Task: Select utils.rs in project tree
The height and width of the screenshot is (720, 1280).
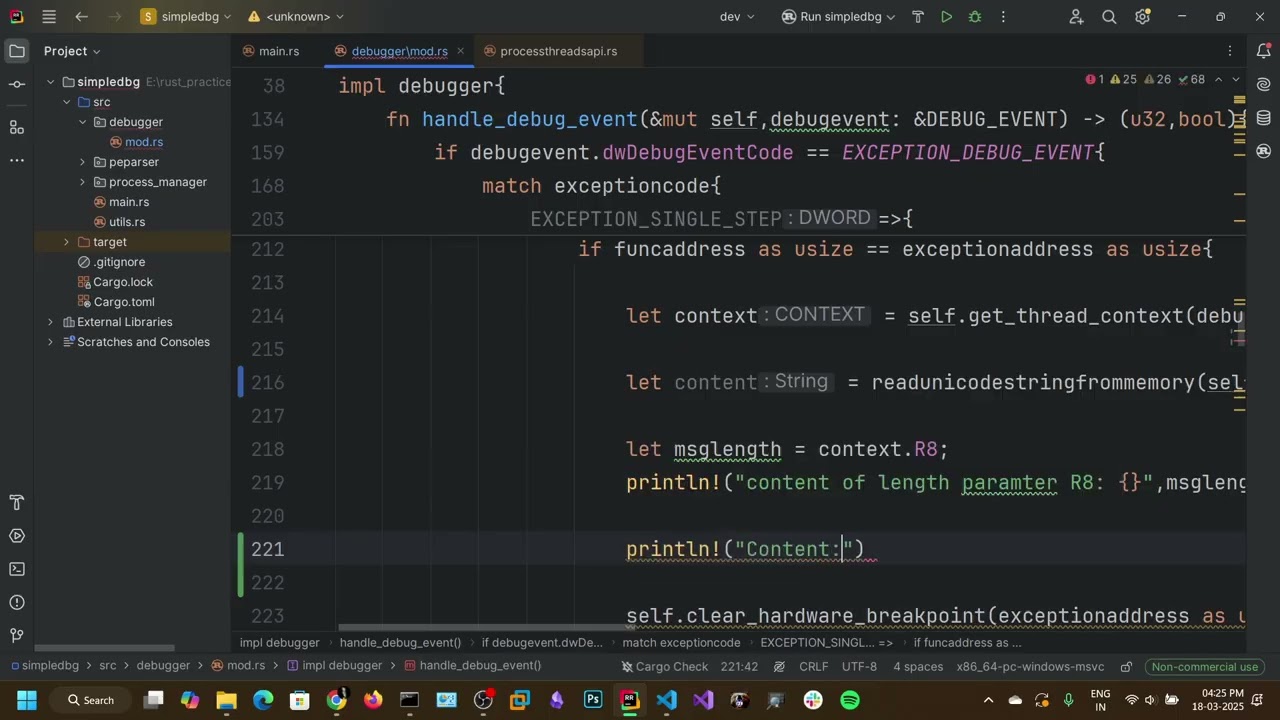Action: [x=127, y=222]
